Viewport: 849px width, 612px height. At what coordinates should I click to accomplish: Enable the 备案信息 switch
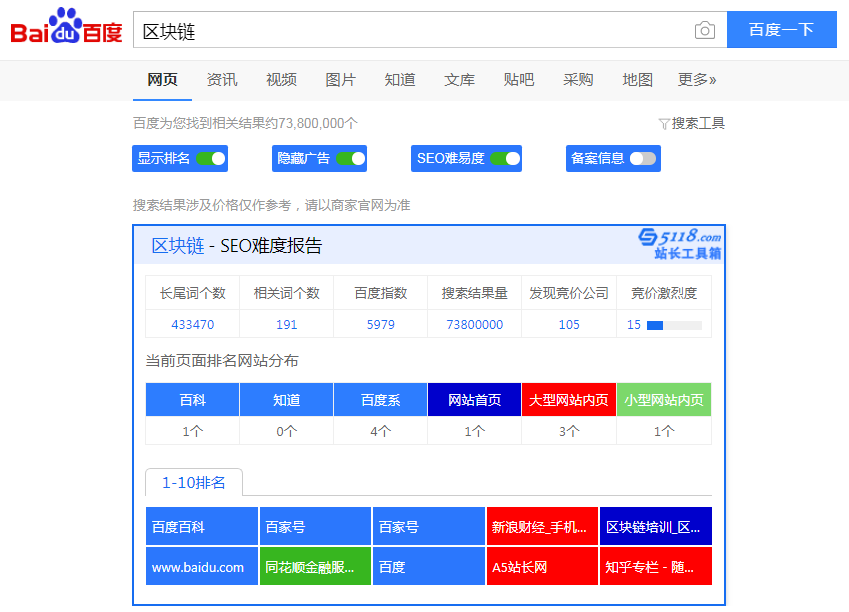pyautogui.click(x=643, y=159)
